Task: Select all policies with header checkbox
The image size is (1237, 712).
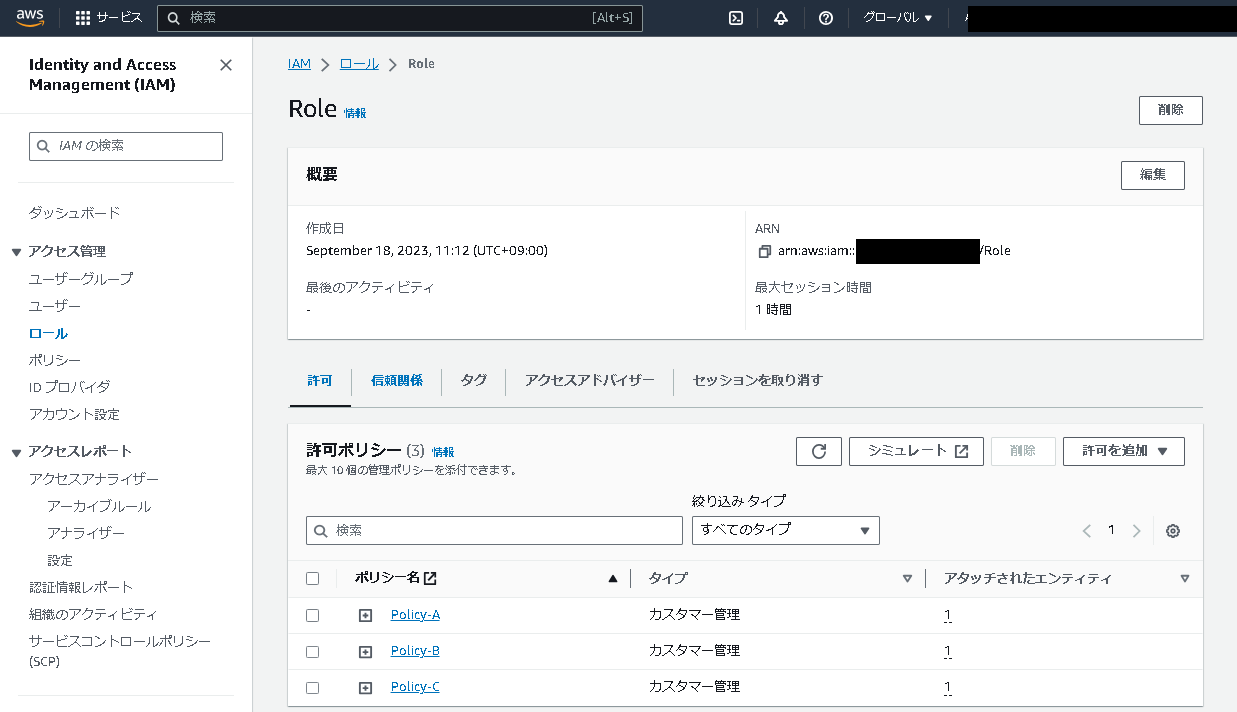Action: (x=313, y=579)
